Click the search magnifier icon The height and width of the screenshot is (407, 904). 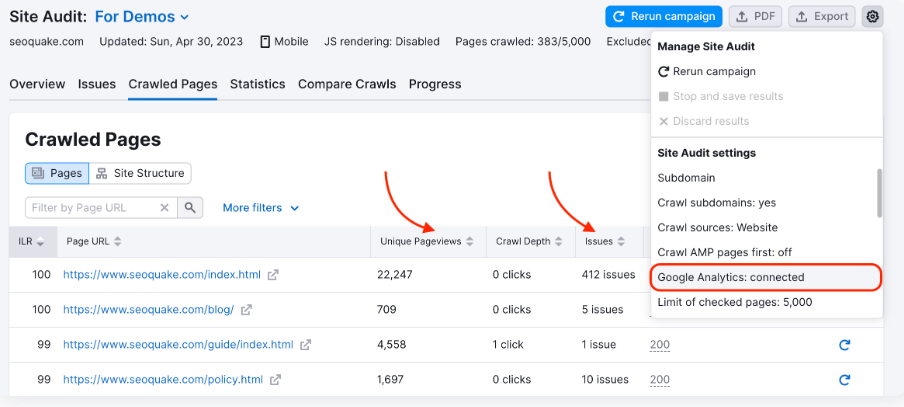point(190,208)
